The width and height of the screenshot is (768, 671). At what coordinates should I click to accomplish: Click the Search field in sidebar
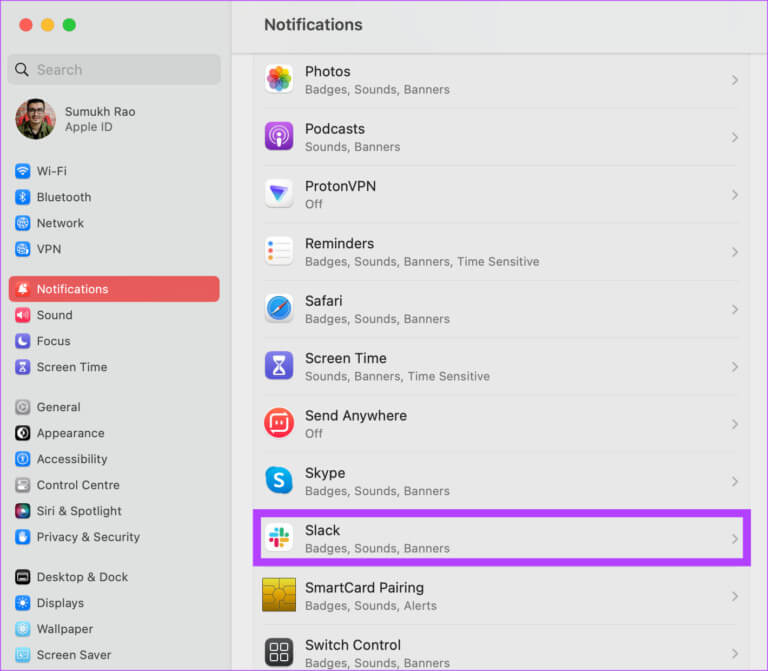[114, 70]
